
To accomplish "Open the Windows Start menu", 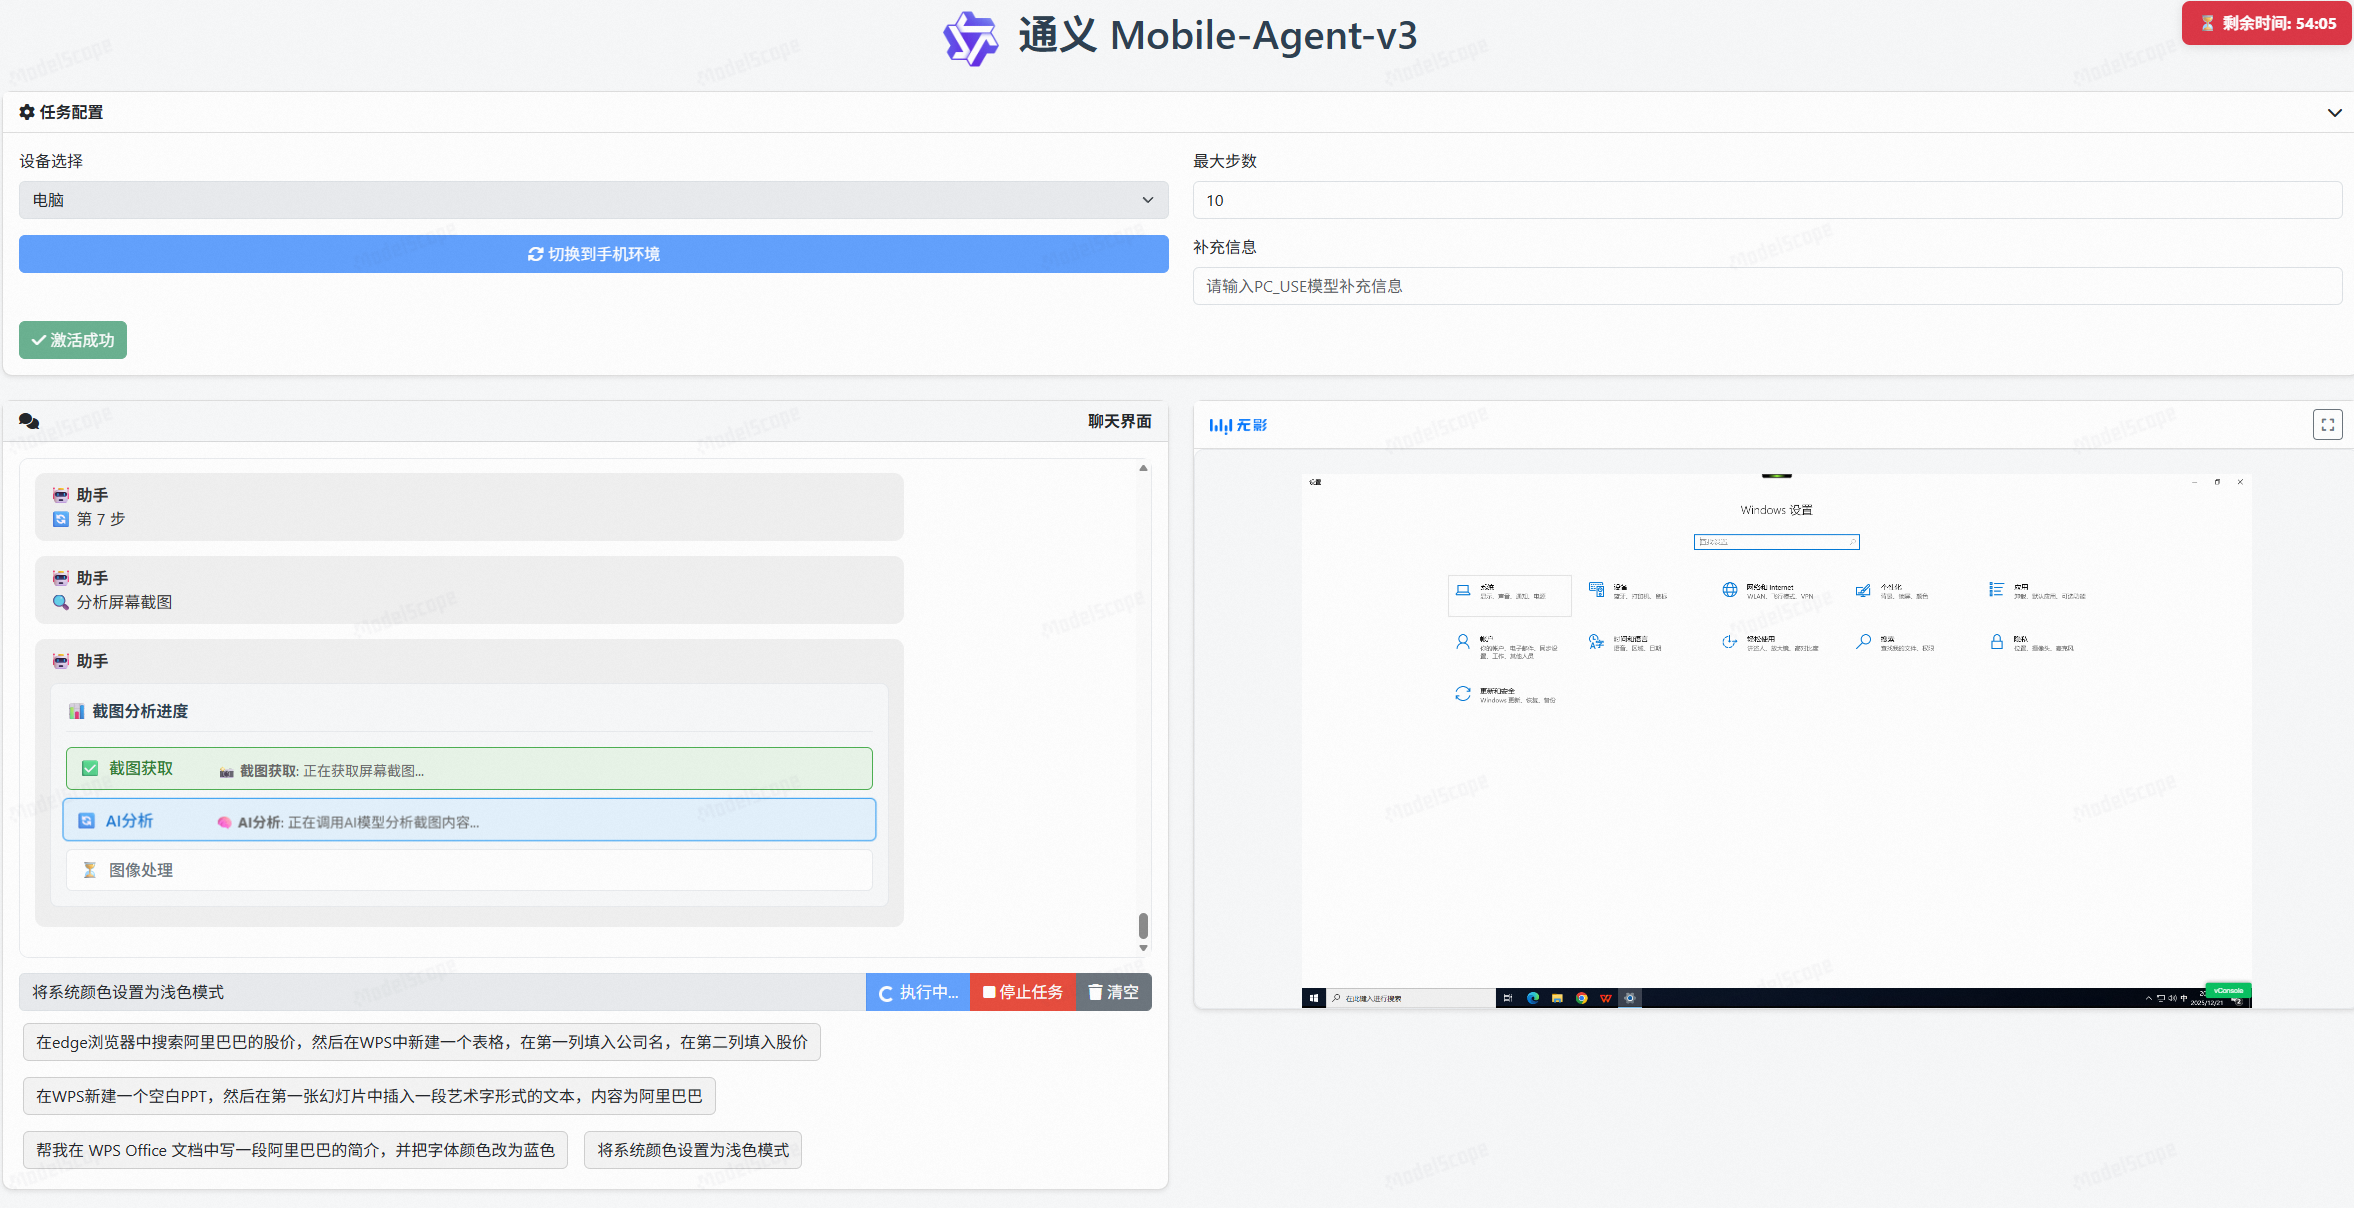I will coord(1313,997).
